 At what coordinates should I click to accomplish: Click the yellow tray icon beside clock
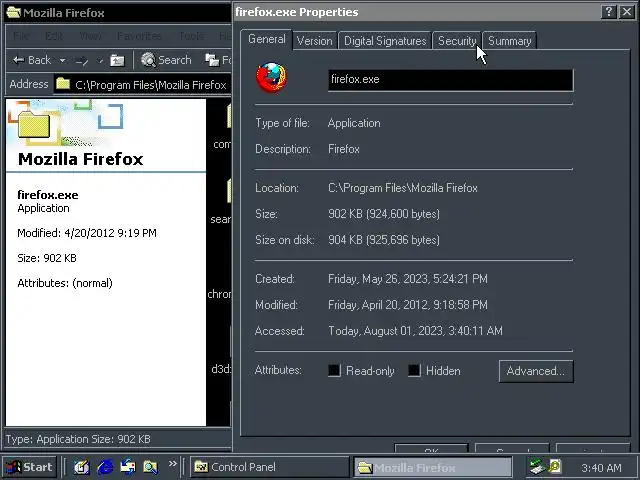pyautogui.click(x=555, y=467)
